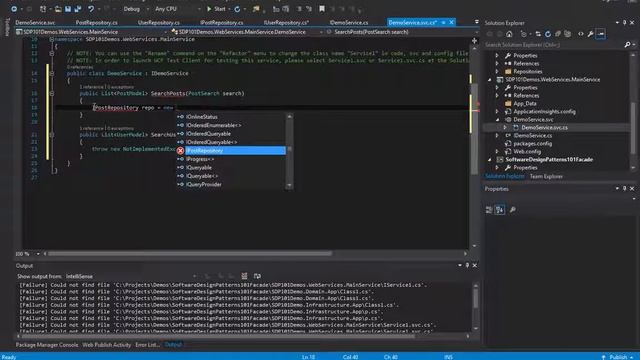The width and height of the screenshot is (640, 360).
Task: Toggle Categorized view in Properties panel
Action: click(489, 210)
